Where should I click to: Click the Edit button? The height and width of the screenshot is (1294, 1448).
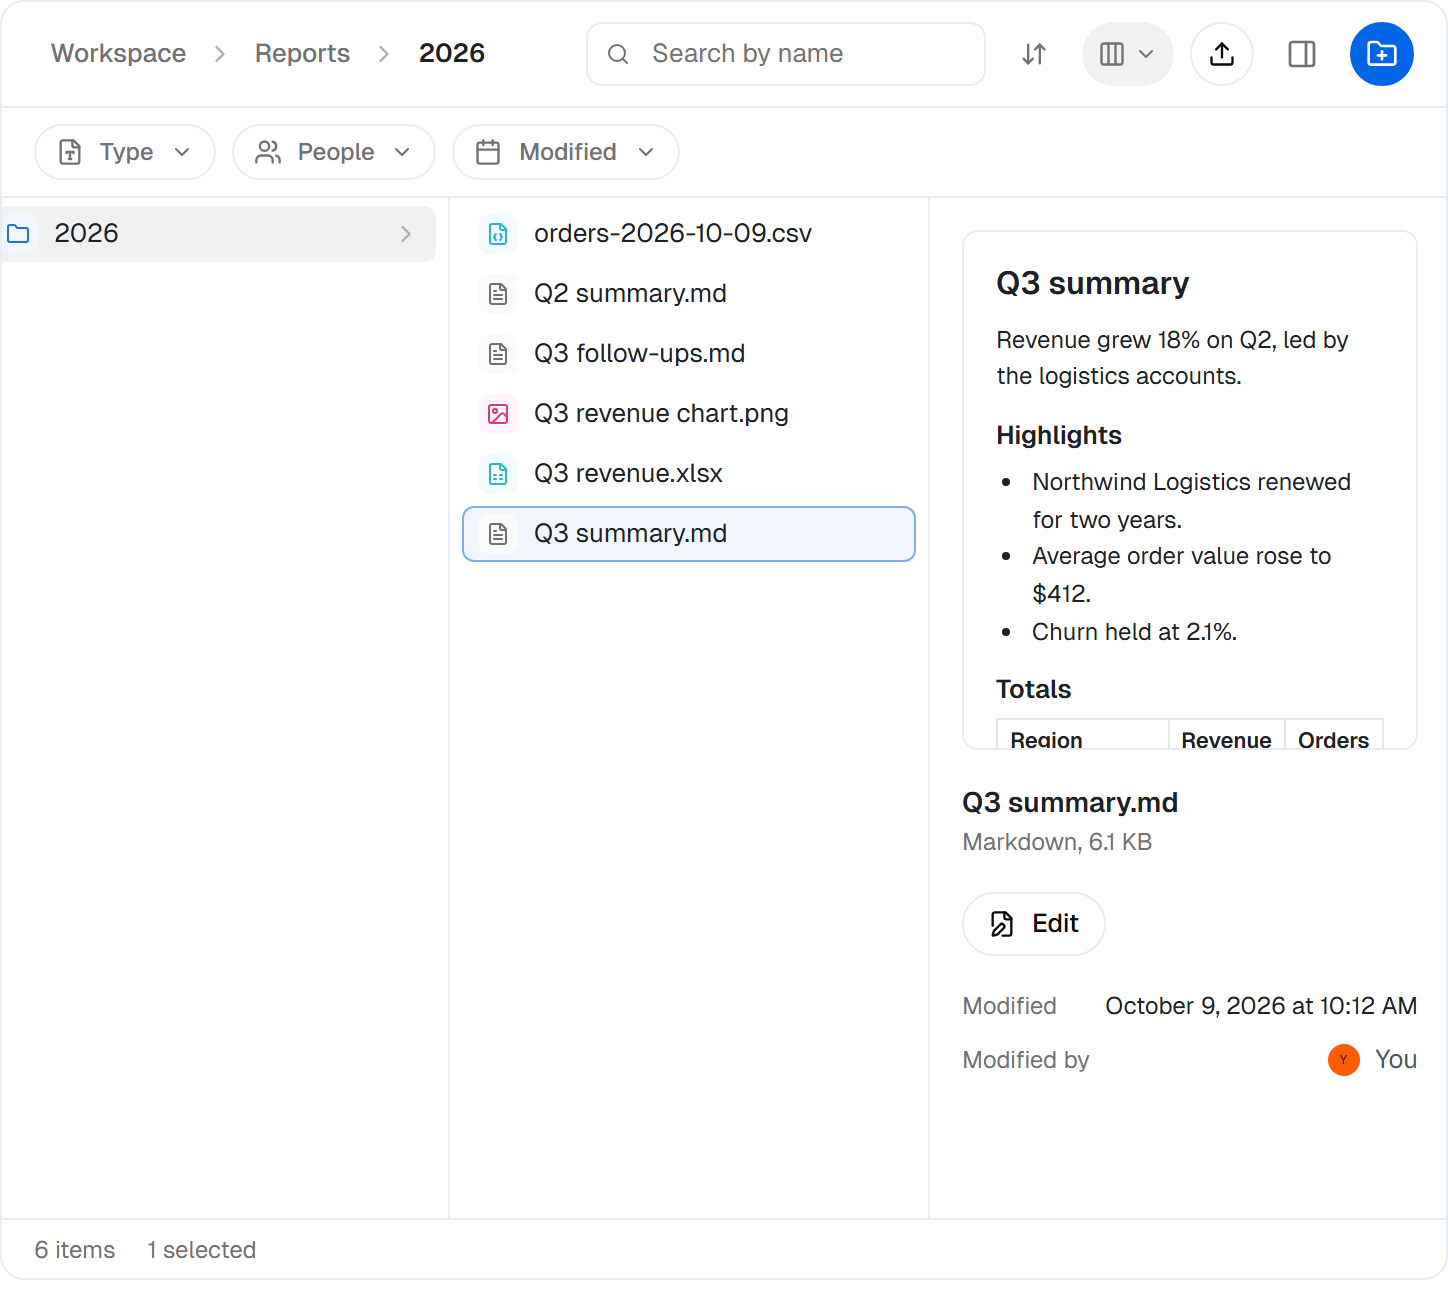point(1034,924)
